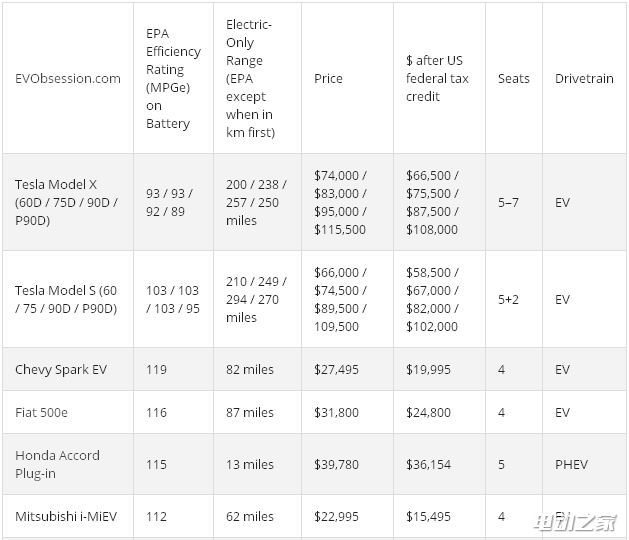Click the PHEV drivetrain cell
Image resolution: width=629 pixels, height=540 pixels.
[x=571, y=464]
